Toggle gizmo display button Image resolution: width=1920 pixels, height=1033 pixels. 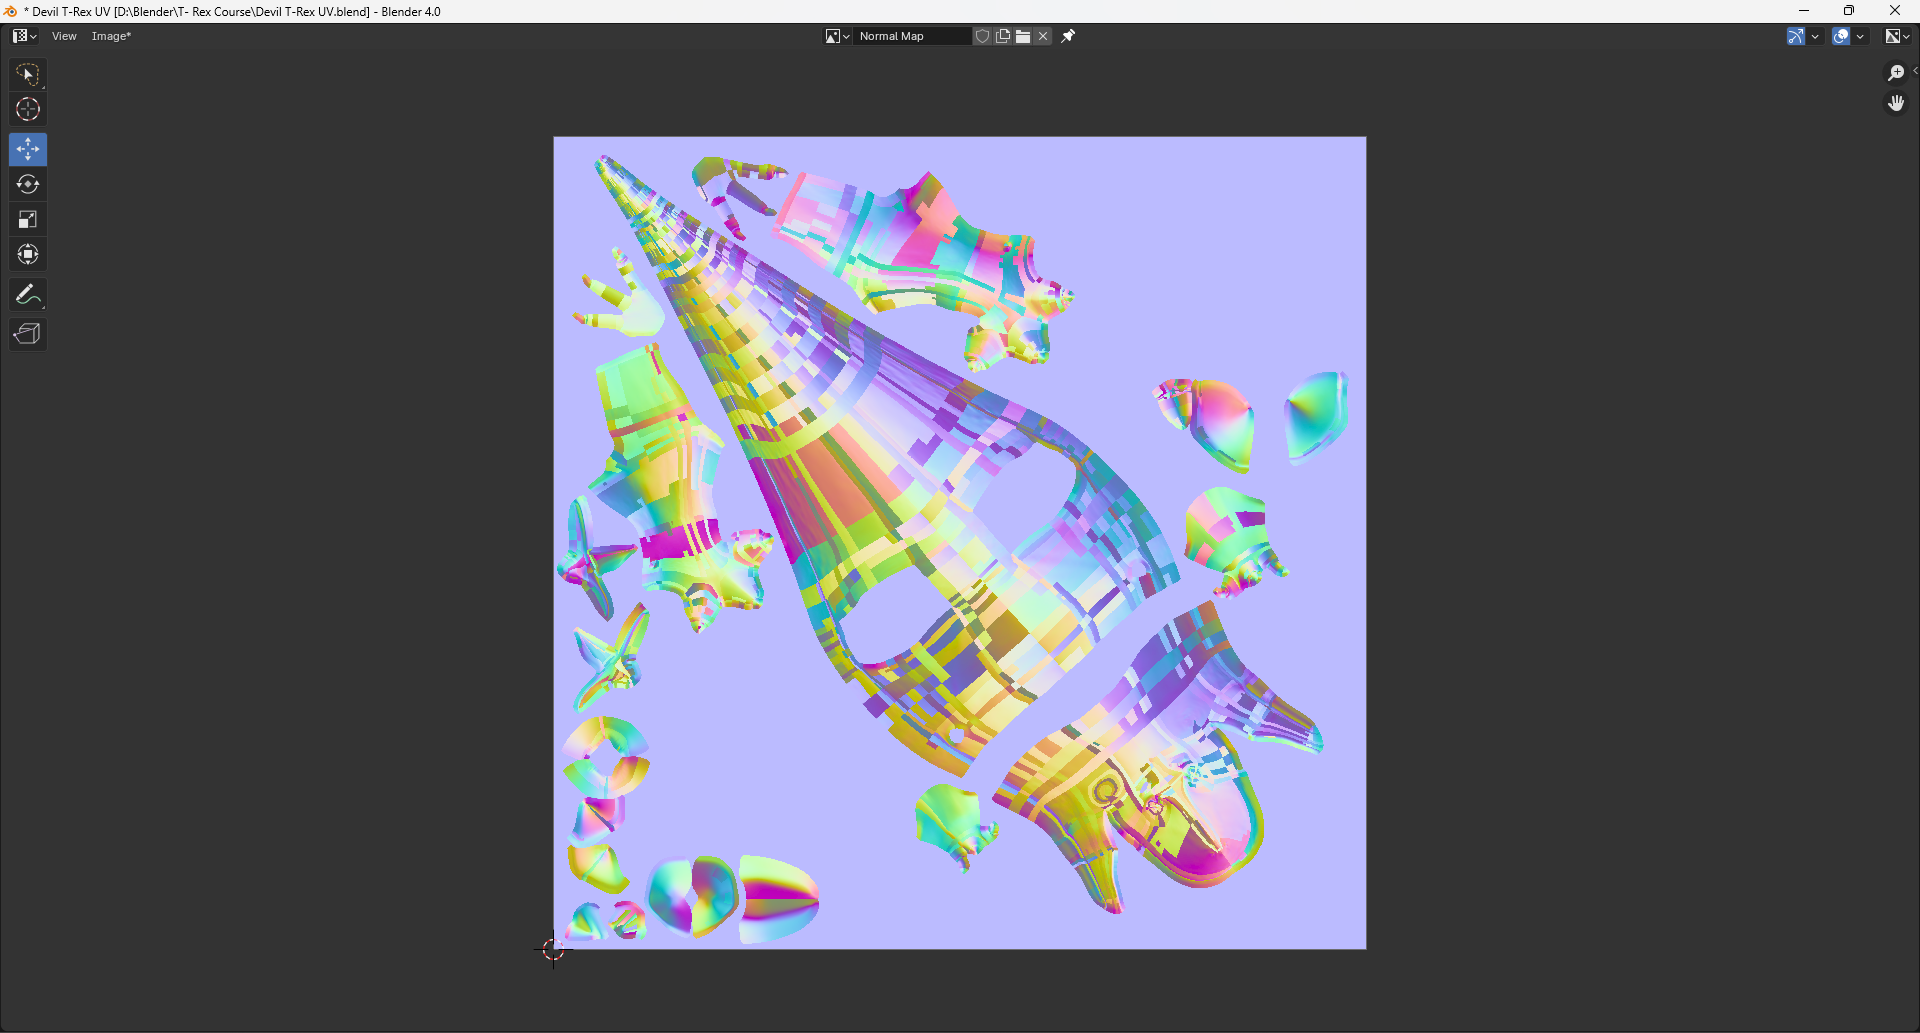[1796, 36]
